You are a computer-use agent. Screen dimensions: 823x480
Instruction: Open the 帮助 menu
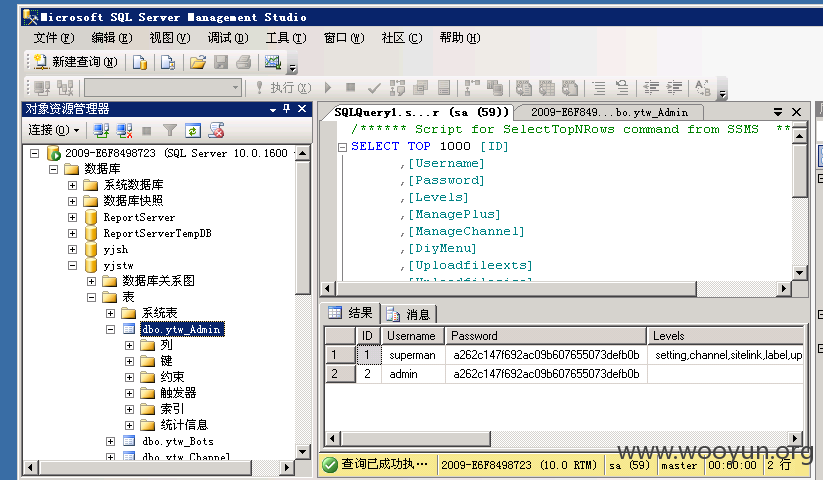coord(460,38)
